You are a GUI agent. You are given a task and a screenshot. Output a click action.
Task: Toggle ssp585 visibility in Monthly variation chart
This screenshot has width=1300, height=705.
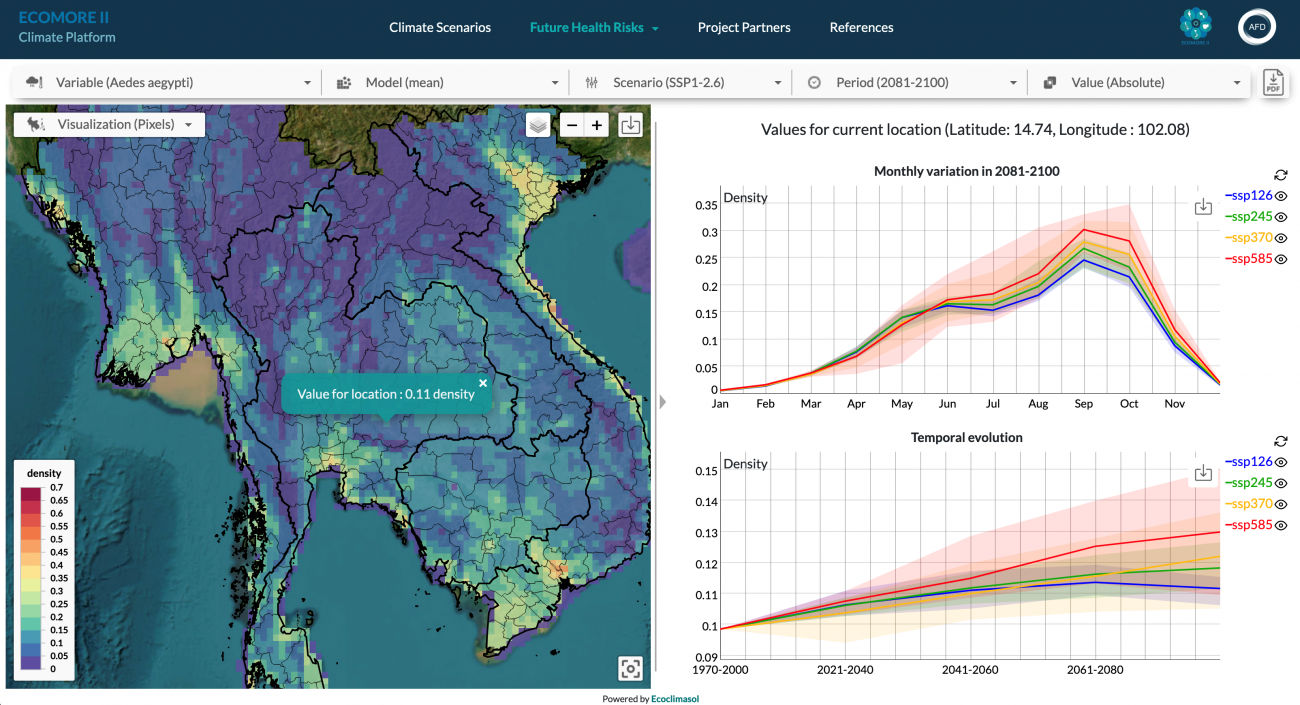coord(1281,259)
